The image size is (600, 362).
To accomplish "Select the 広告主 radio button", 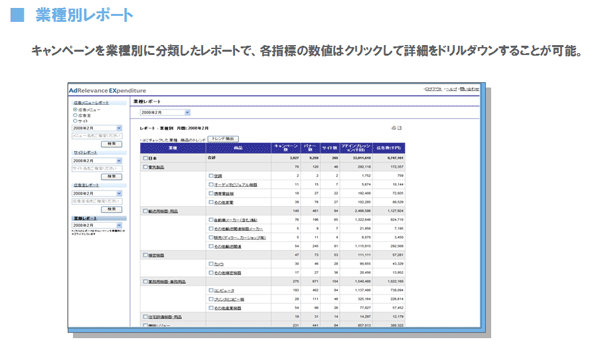I will click(x=75, y=115).
